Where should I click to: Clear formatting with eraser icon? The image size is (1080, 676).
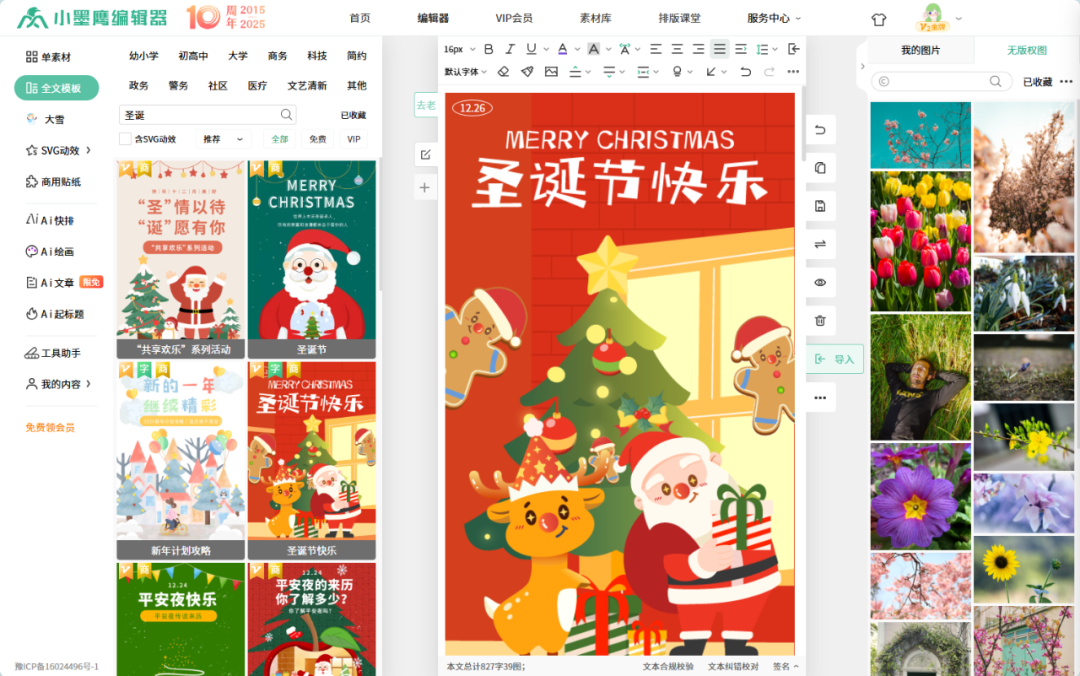[x=503, y=72]
